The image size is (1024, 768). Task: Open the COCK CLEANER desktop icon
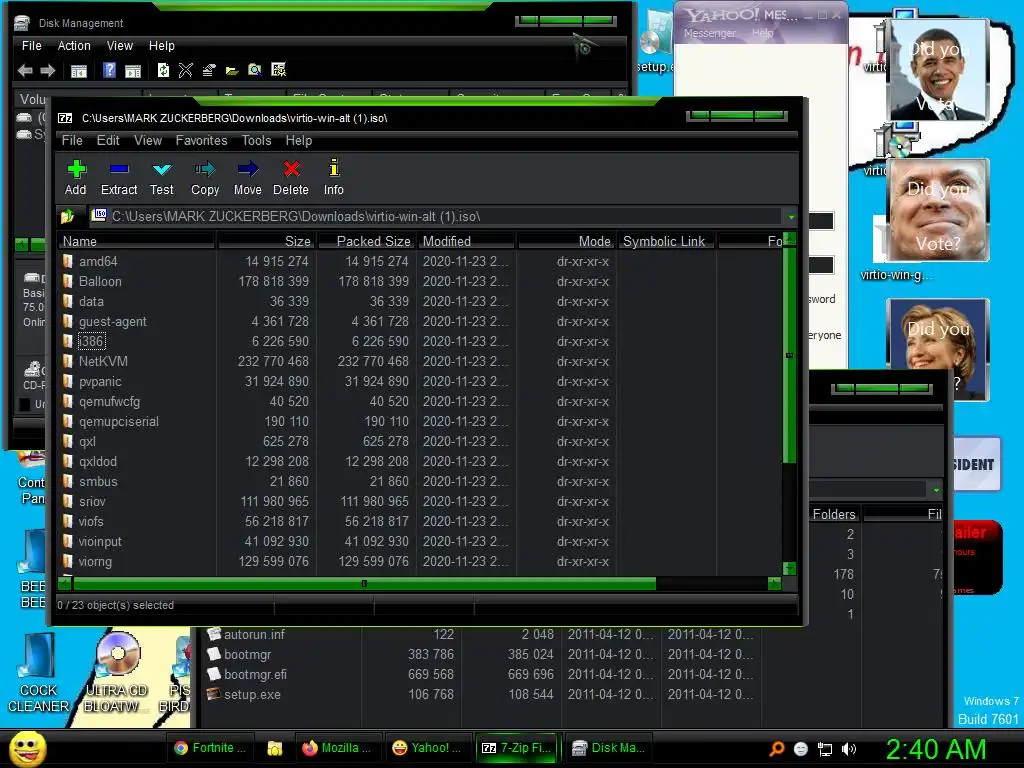tap(38, 673)
